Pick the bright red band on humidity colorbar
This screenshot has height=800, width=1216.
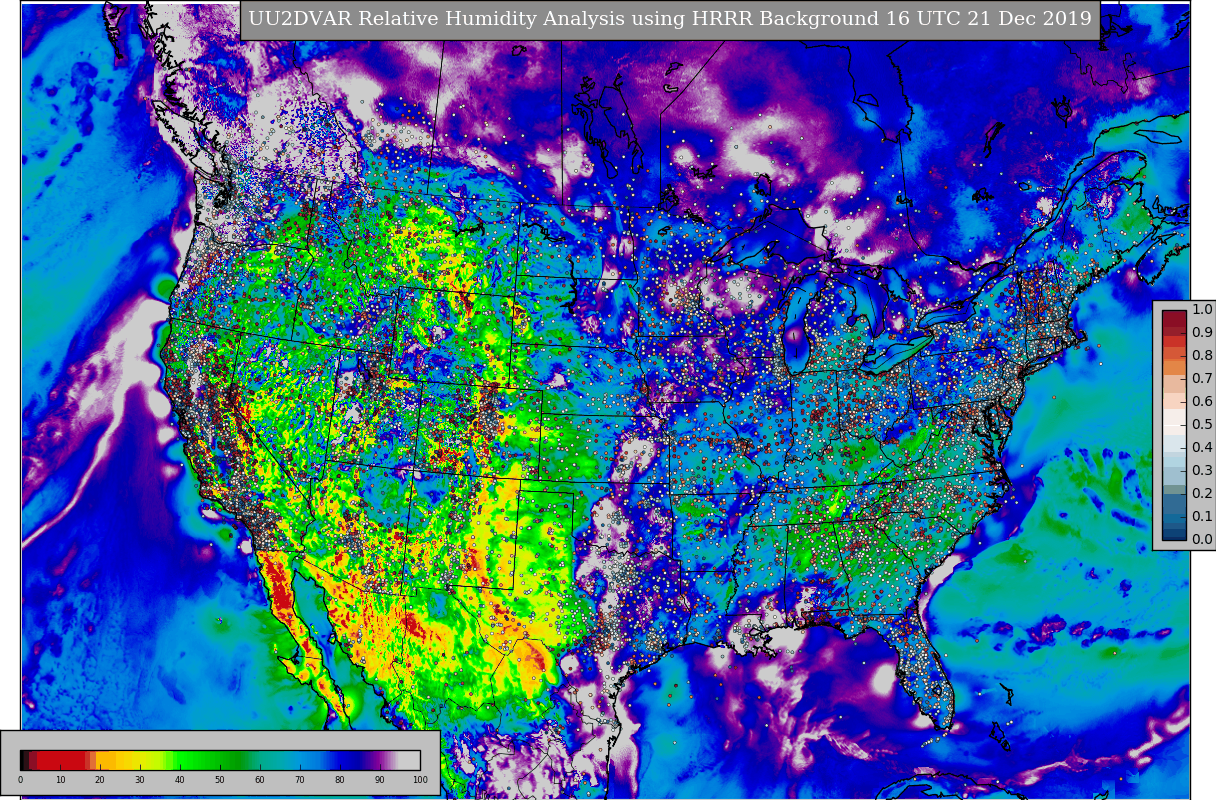(60, 760)
